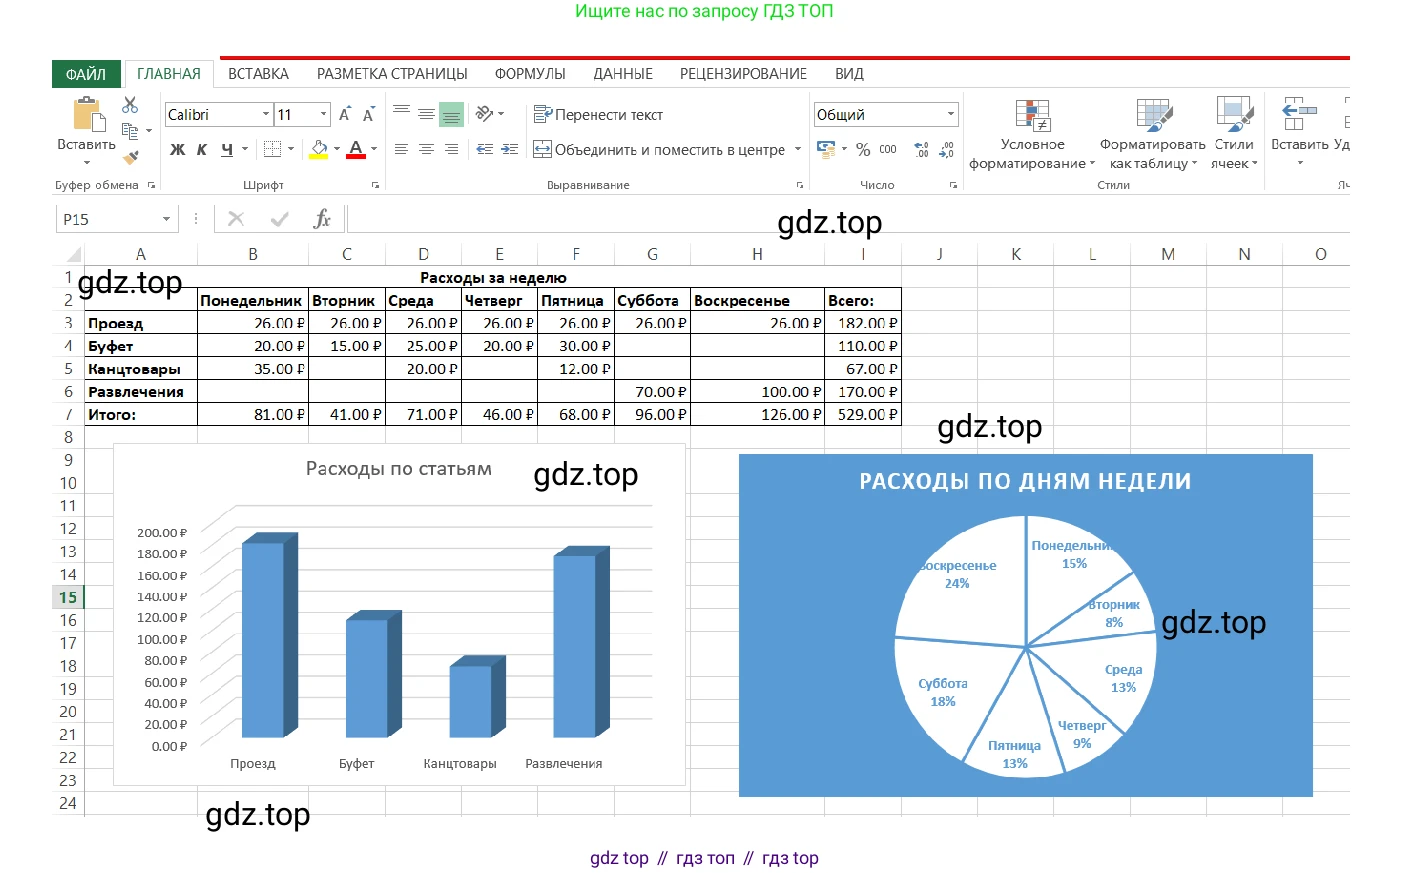Align text to middle of cell

click(x=426, y=114)
